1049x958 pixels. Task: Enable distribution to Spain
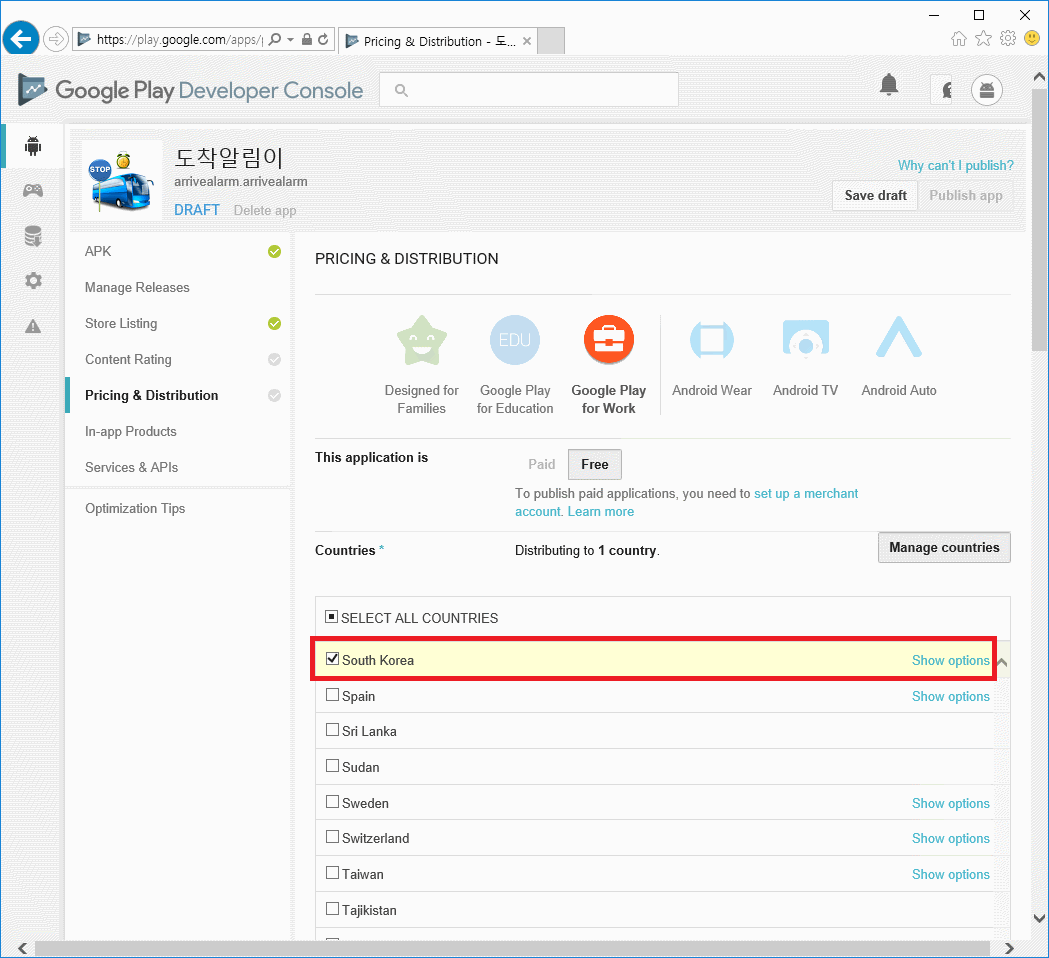coord(331,694)
